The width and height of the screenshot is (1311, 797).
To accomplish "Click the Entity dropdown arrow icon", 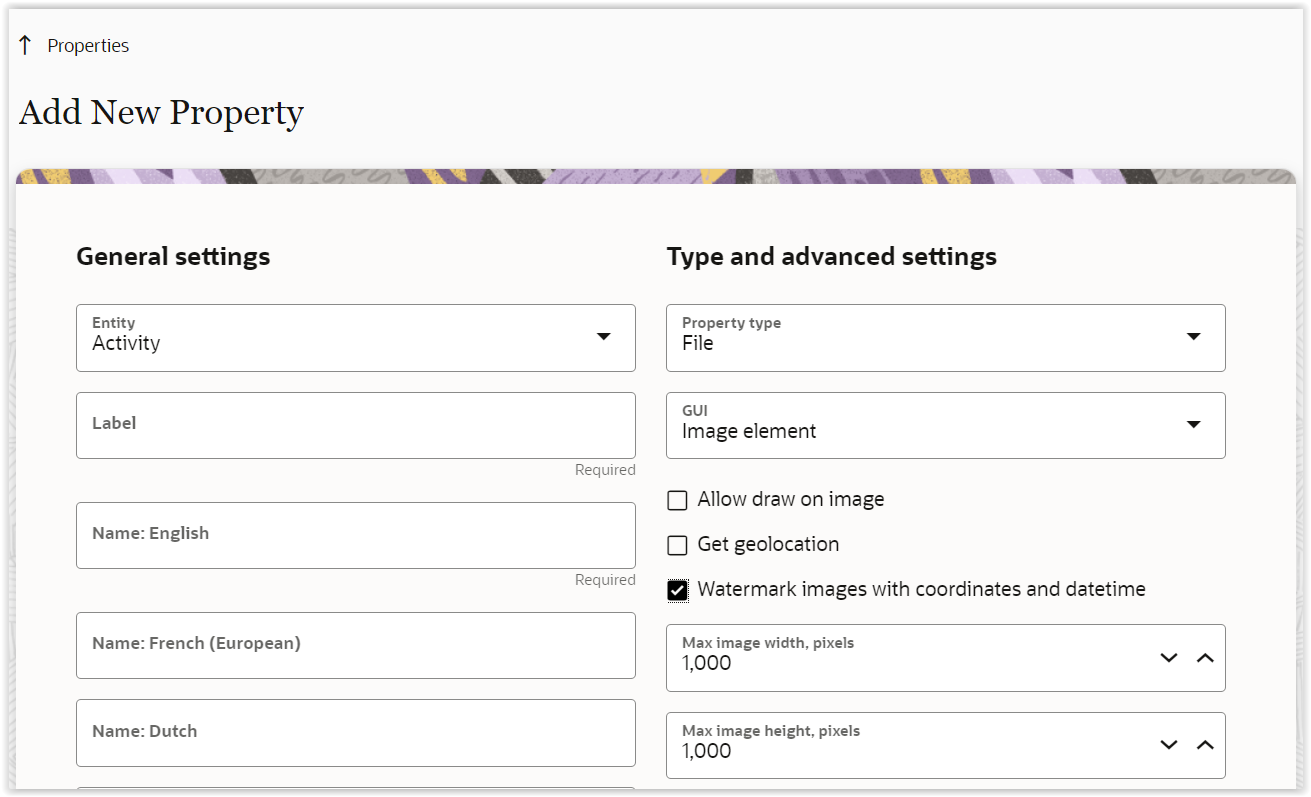I will tap(604, 337).
